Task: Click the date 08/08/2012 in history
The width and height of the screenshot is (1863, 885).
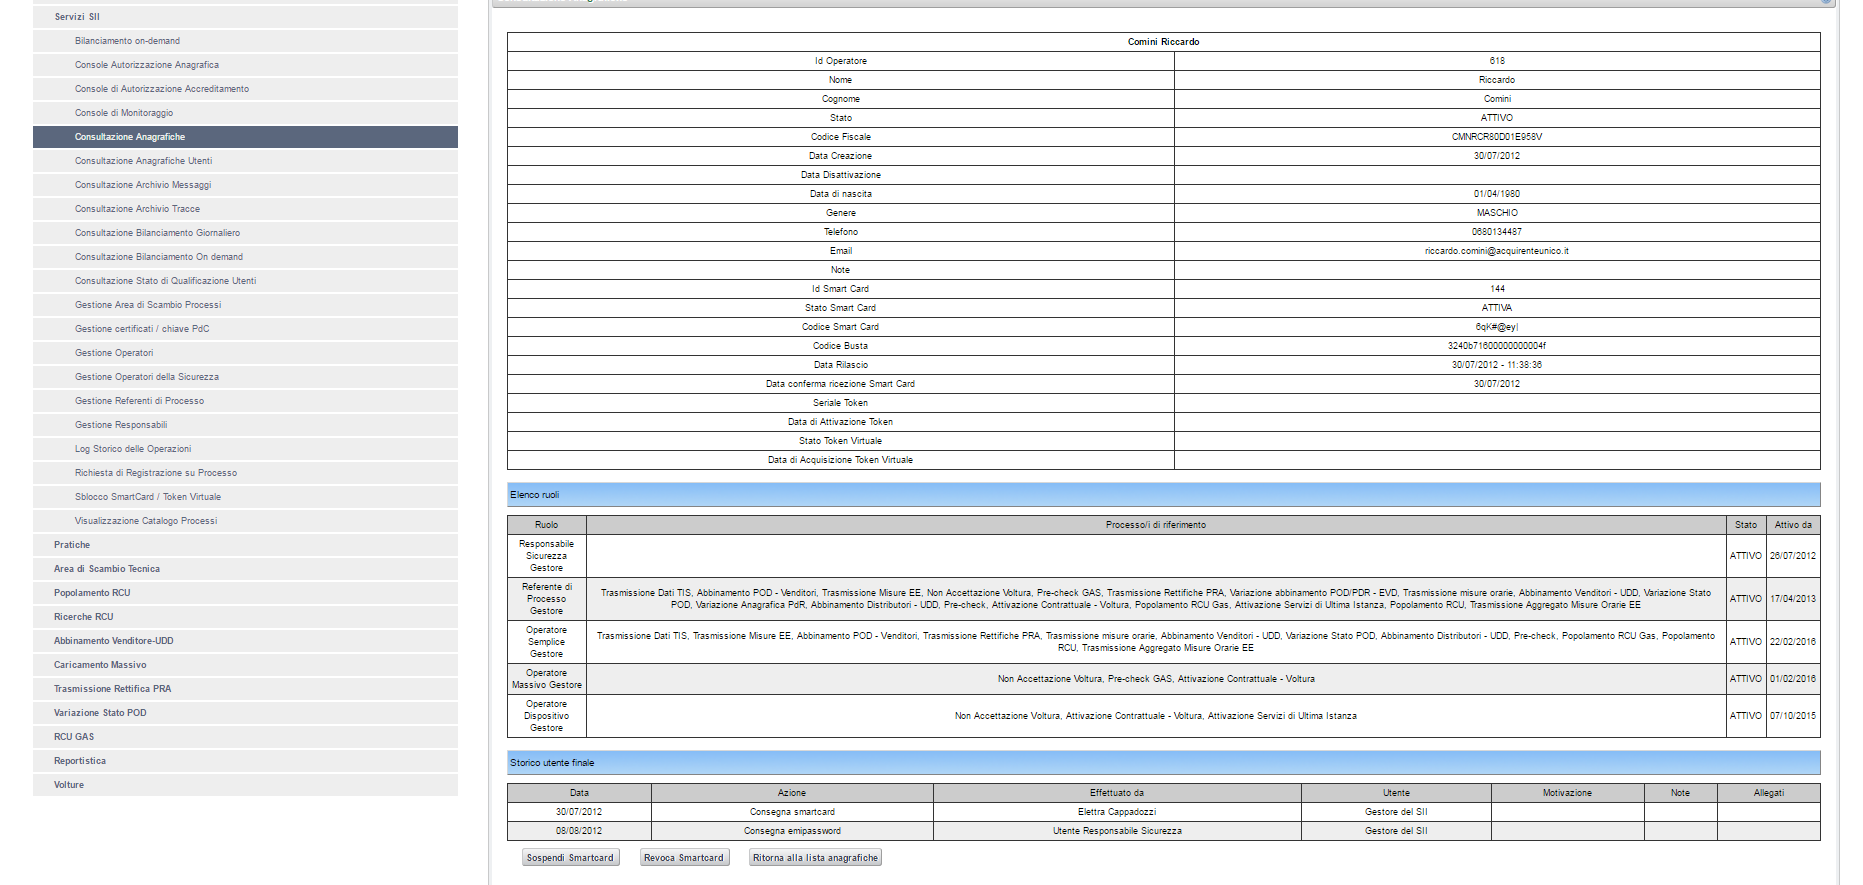Action: tap(579, 831)
